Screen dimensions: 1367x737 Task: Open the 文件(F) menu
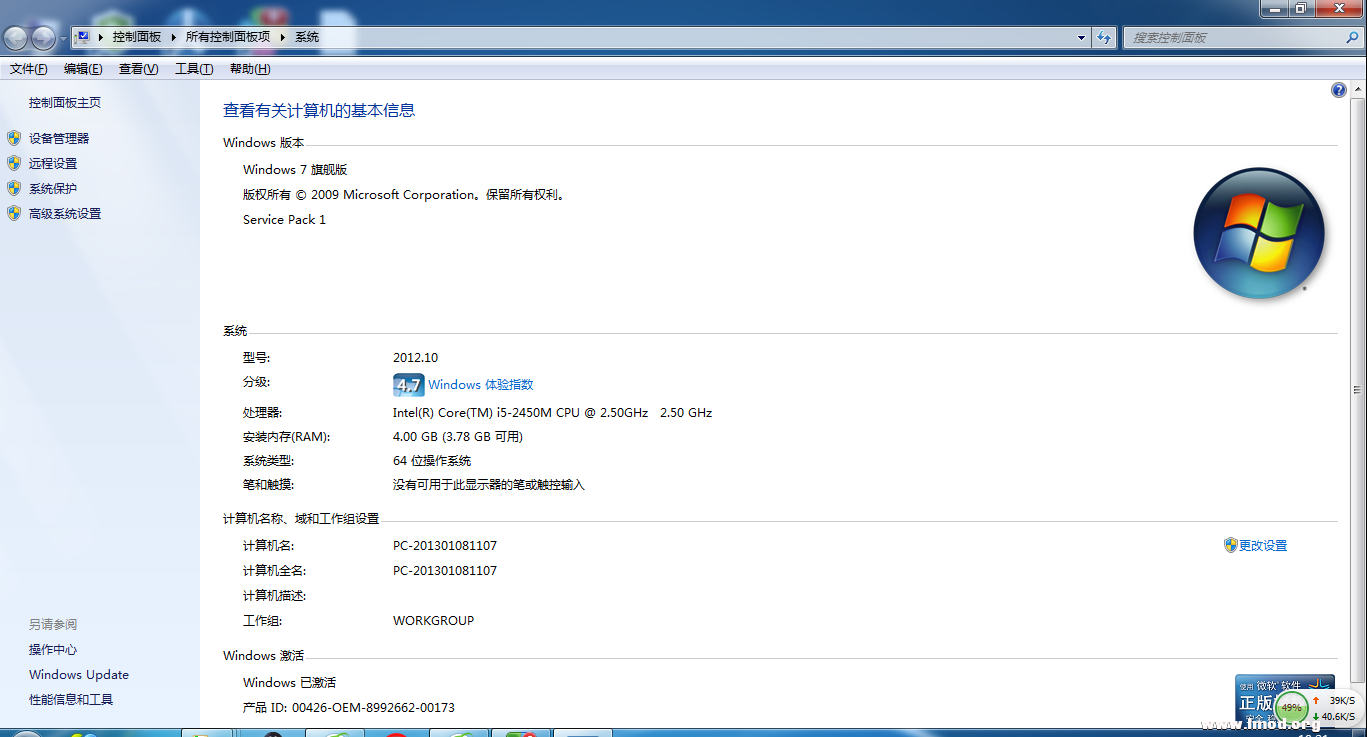[x=28, y=69]
